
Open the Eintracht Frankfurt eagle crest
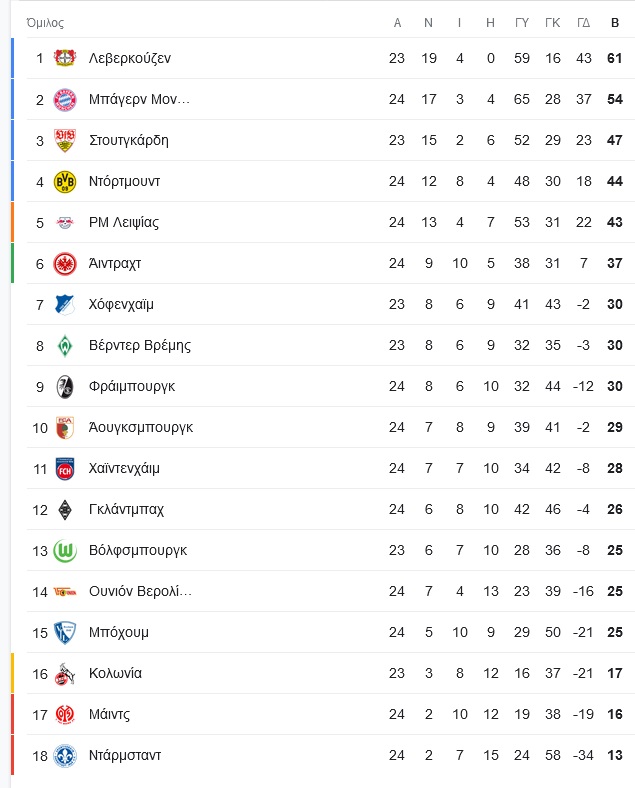(x=65, y=264)
